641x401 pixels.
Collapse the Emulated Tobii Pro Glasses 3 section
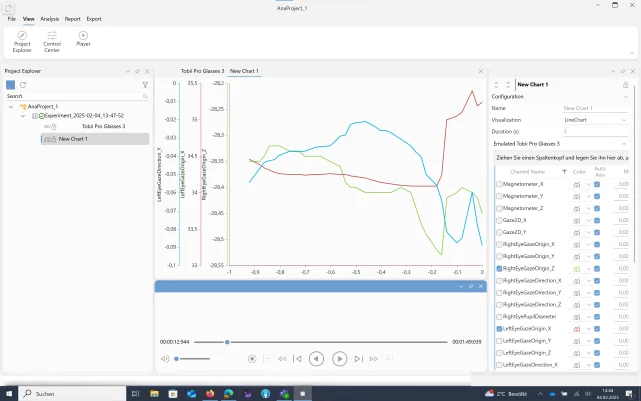coord(624,144)
